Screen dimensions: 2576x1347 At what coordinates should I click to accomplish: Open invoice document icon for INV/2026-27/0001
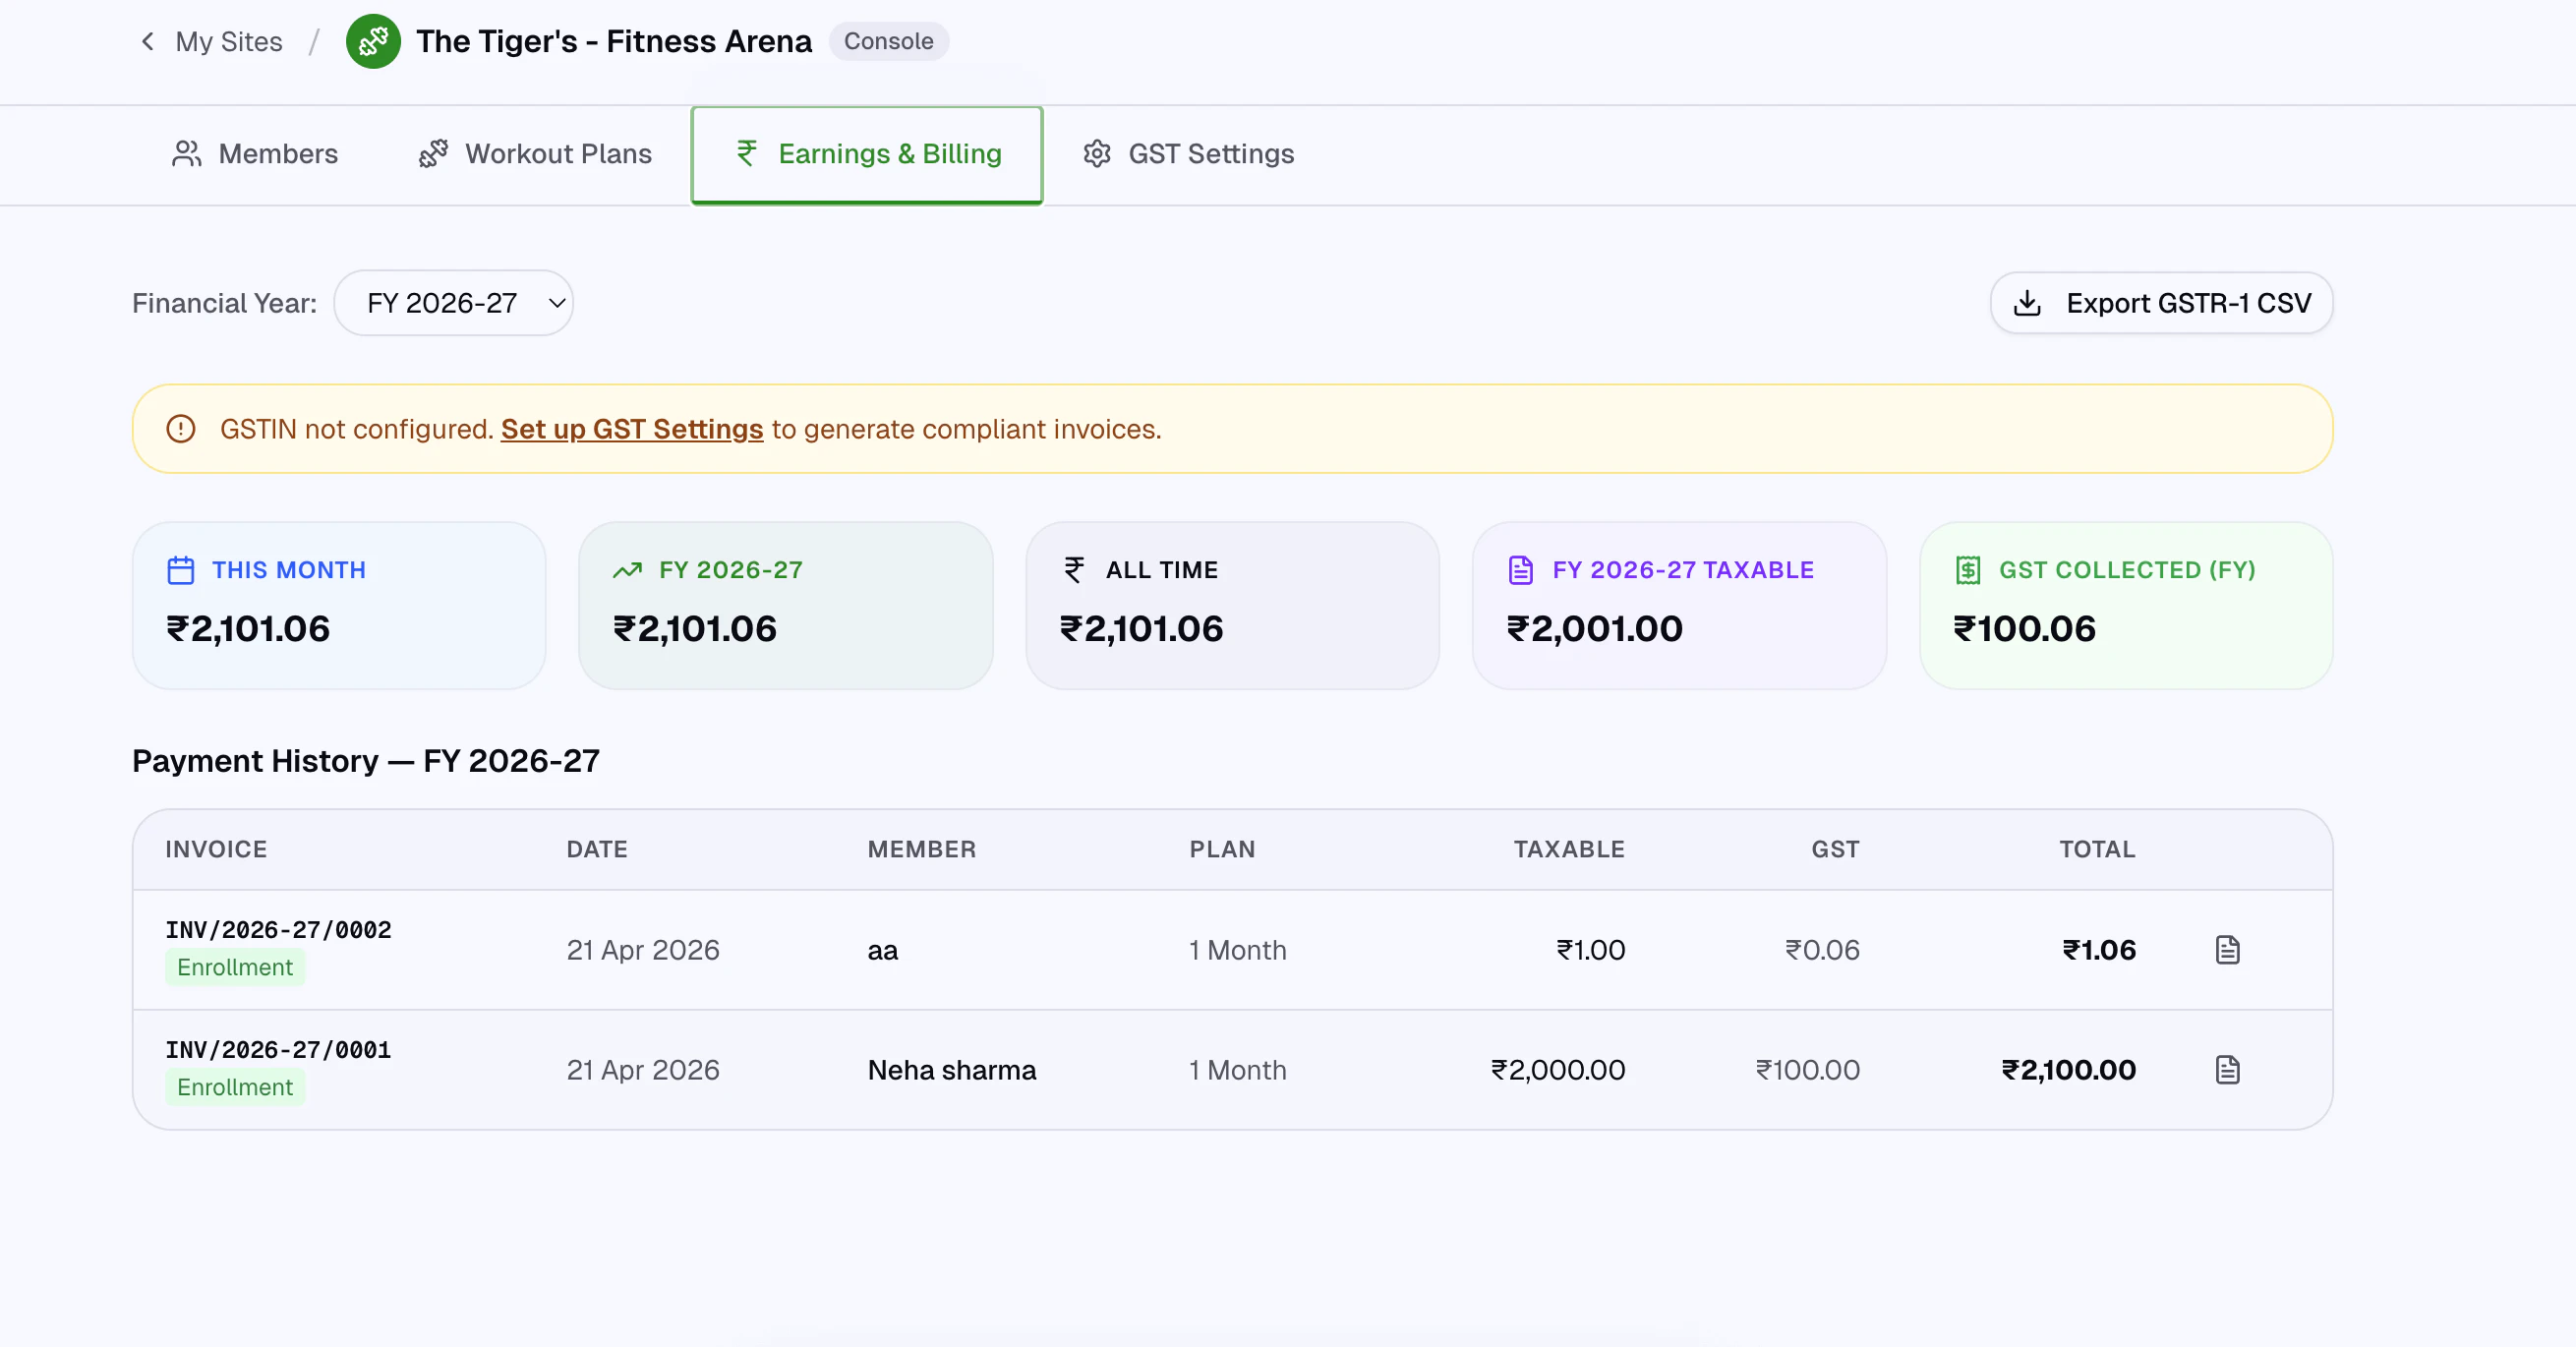pos(2227,1069)
